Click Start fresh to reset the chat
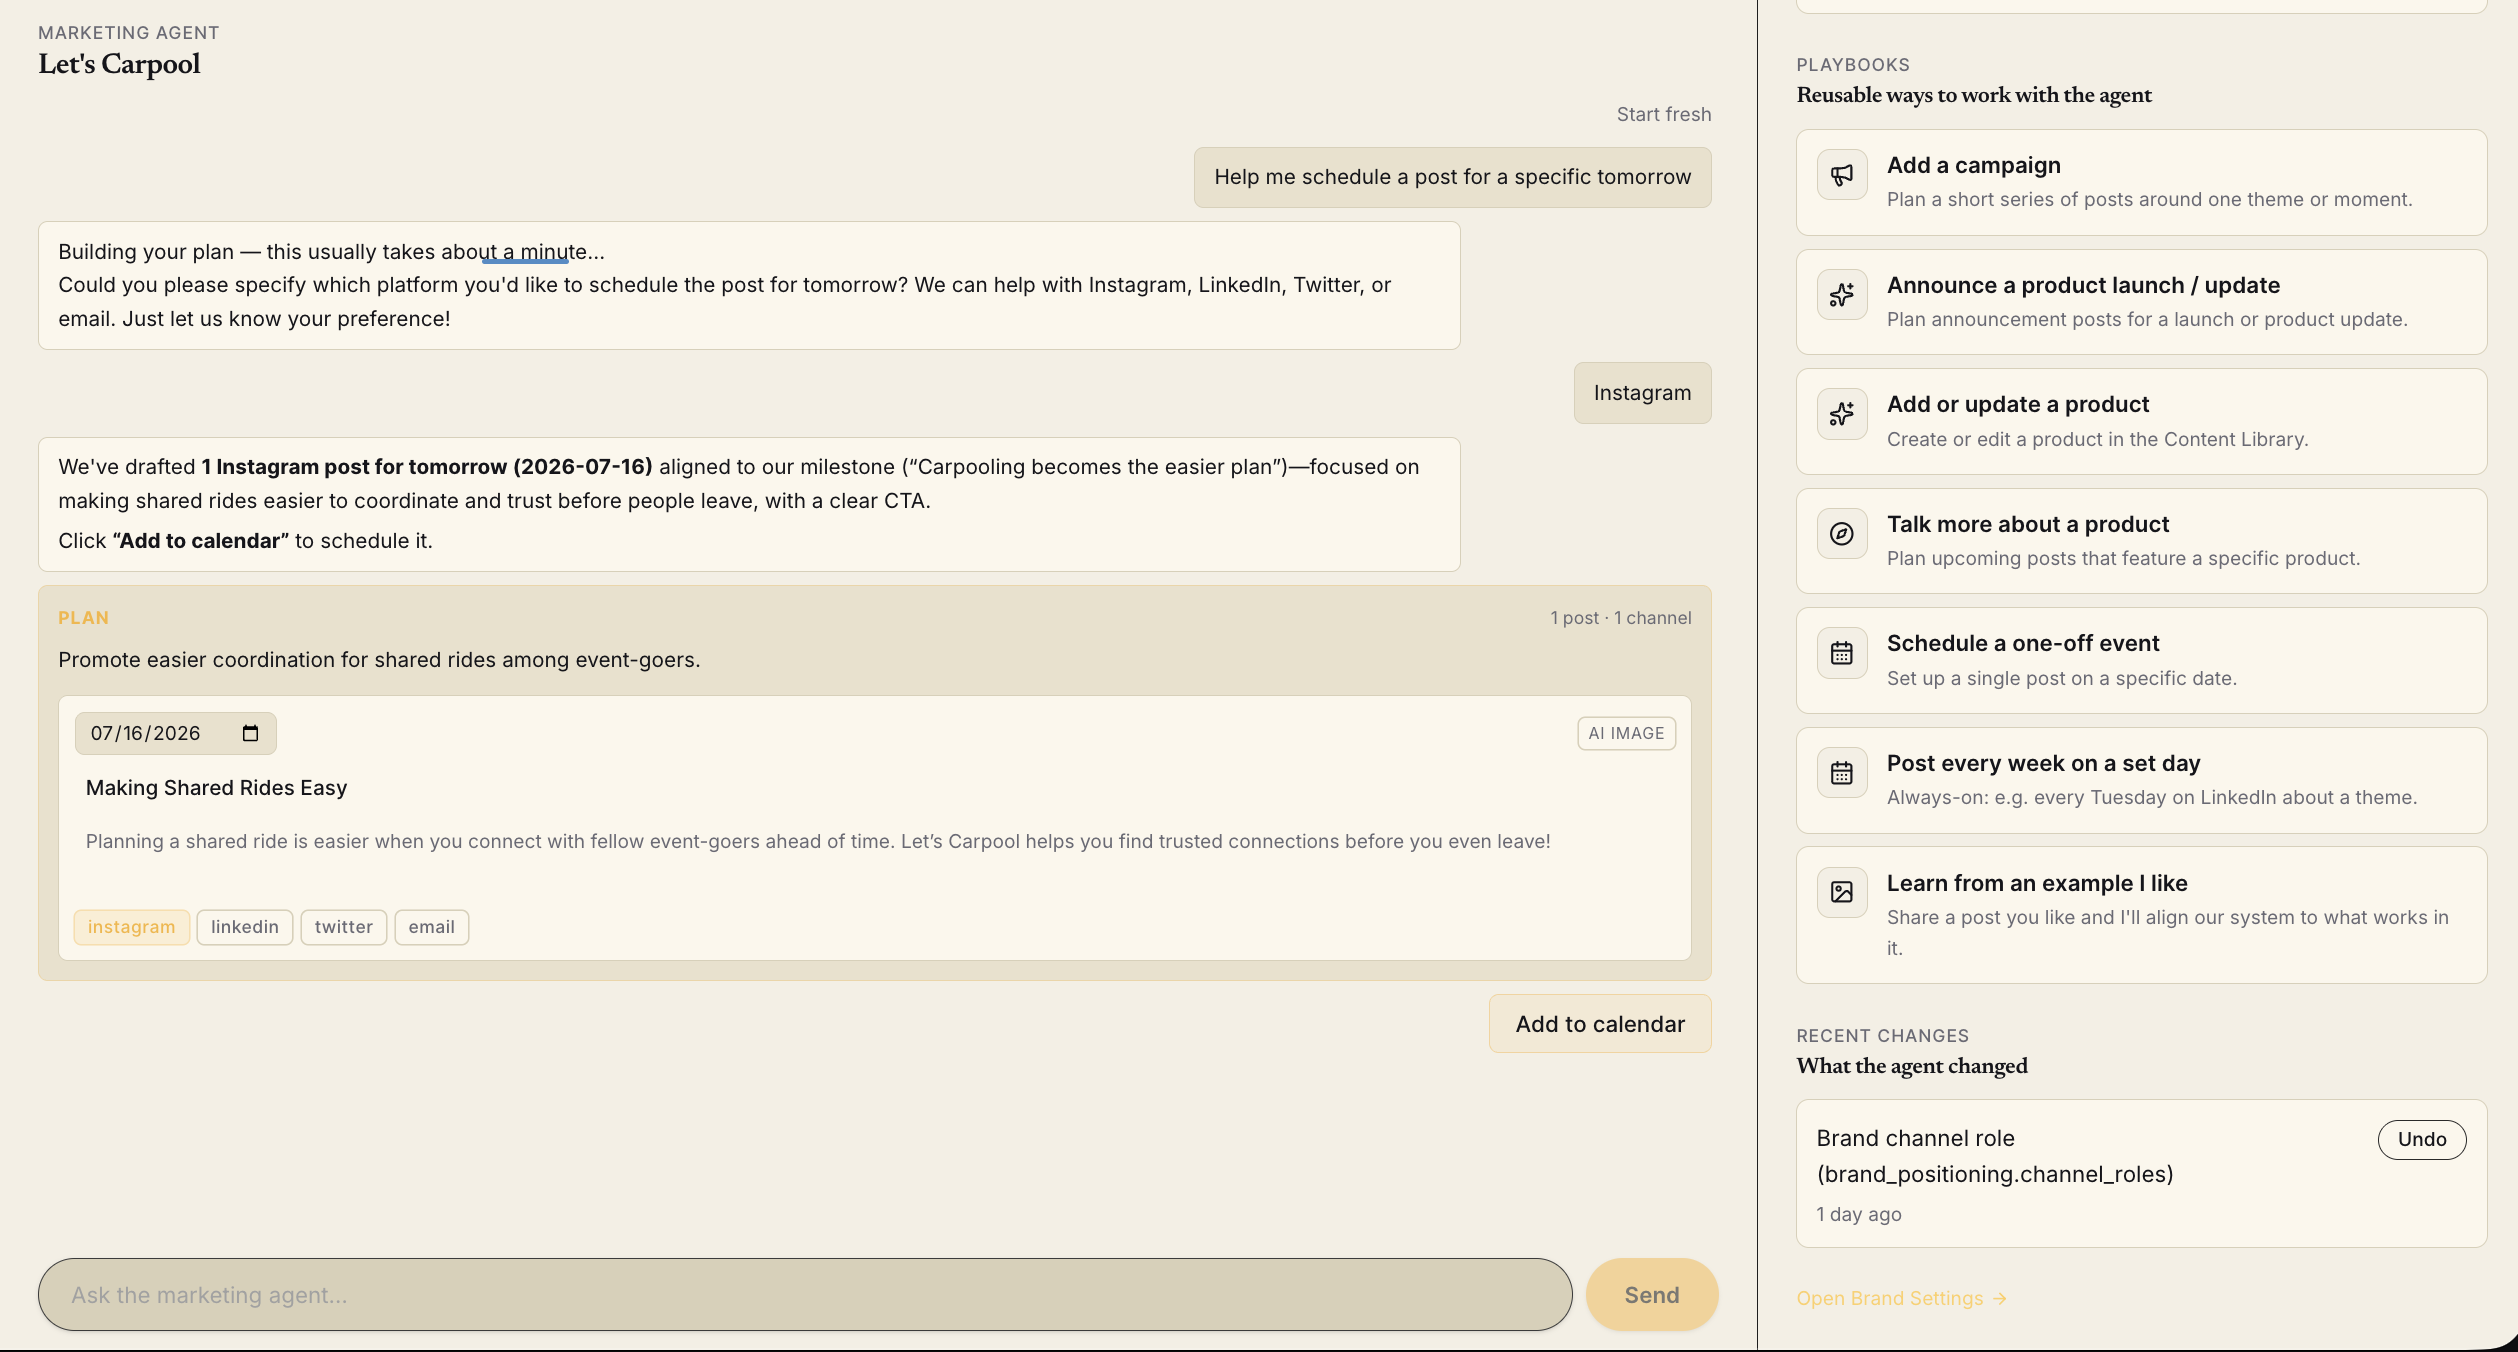This screenshot has width=2518, height=1352. [1664, 114]
